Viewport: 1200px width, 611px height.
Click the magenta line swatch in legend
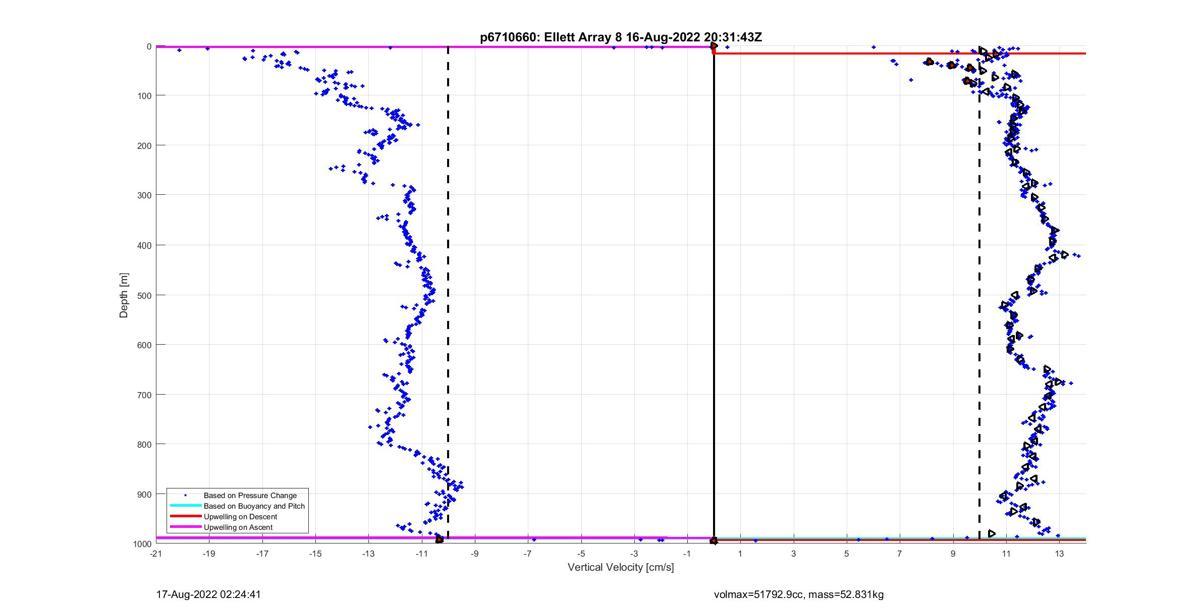tap(185, 527)
